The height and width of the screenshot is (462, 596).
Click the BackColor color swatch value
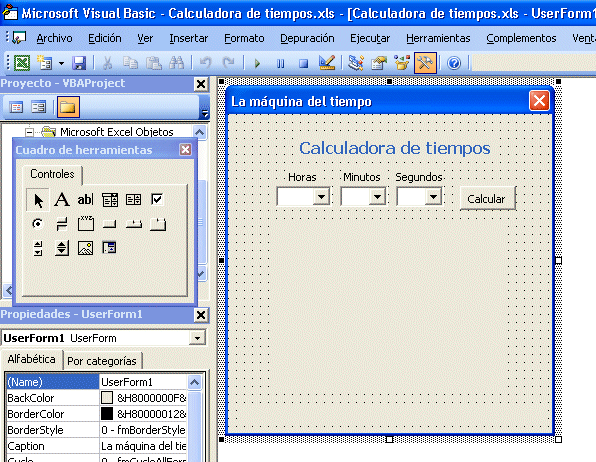107,398
